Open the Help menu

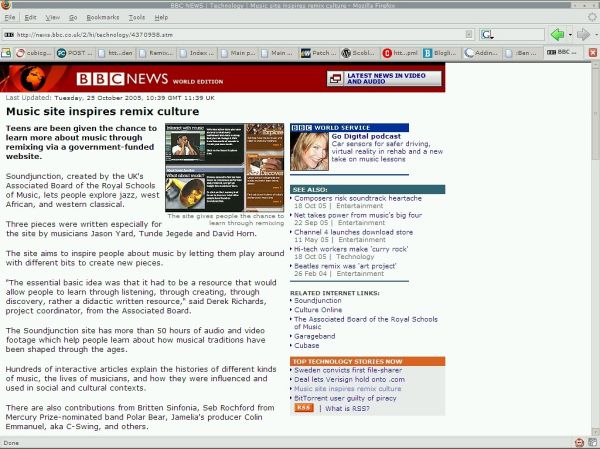161,17
